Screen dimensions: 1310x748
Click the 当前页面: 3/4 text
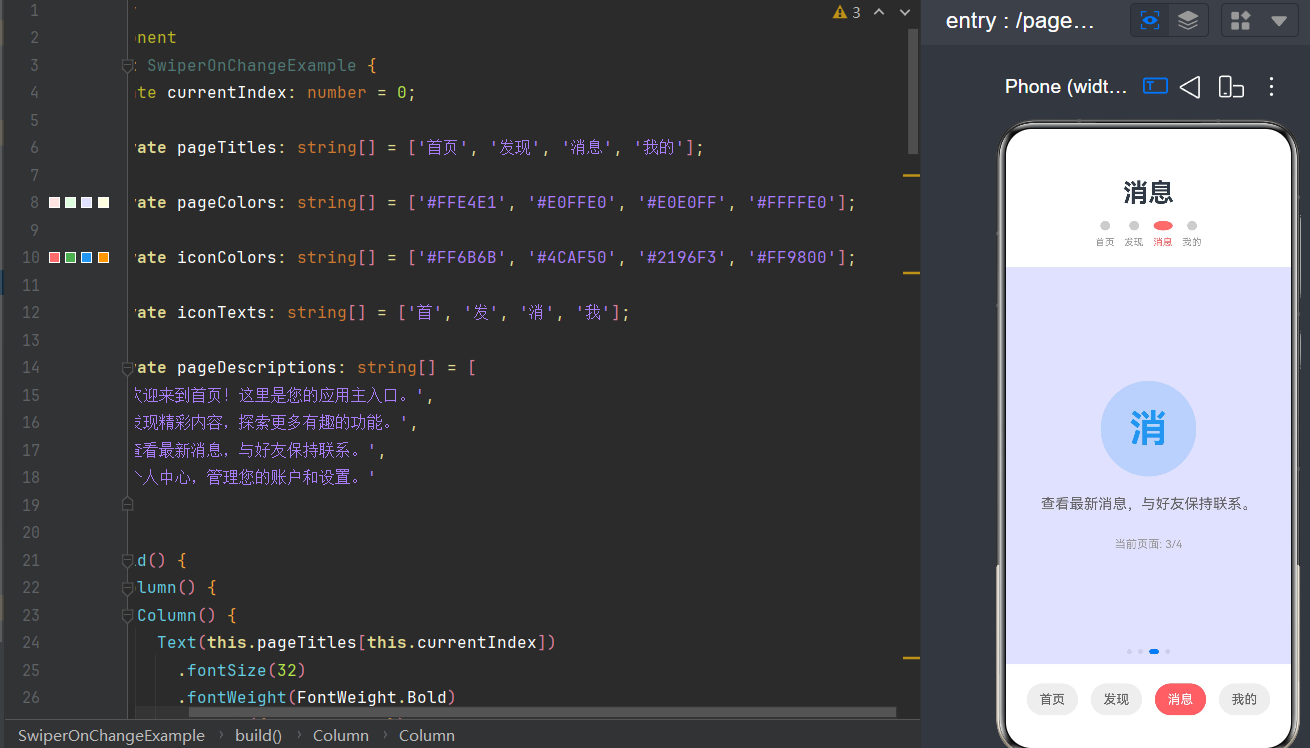pos(1148,544)
